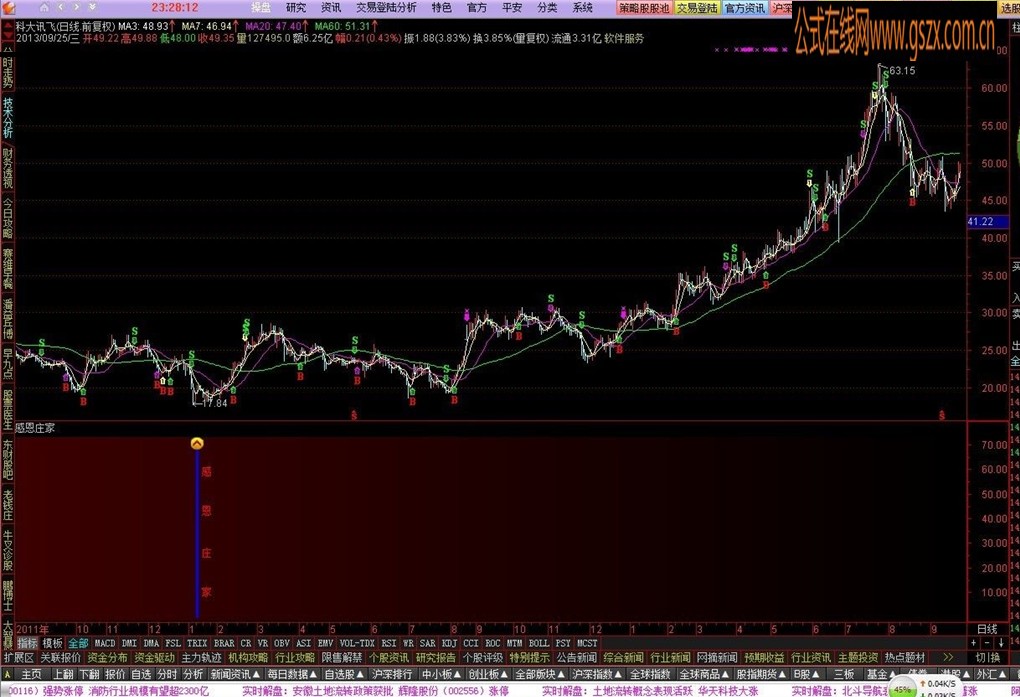Image resolution: width=1020 pixels, height=697 pixels.
Task: Expand the 新闻资讯 dropdown
Action: click(235, 674)
